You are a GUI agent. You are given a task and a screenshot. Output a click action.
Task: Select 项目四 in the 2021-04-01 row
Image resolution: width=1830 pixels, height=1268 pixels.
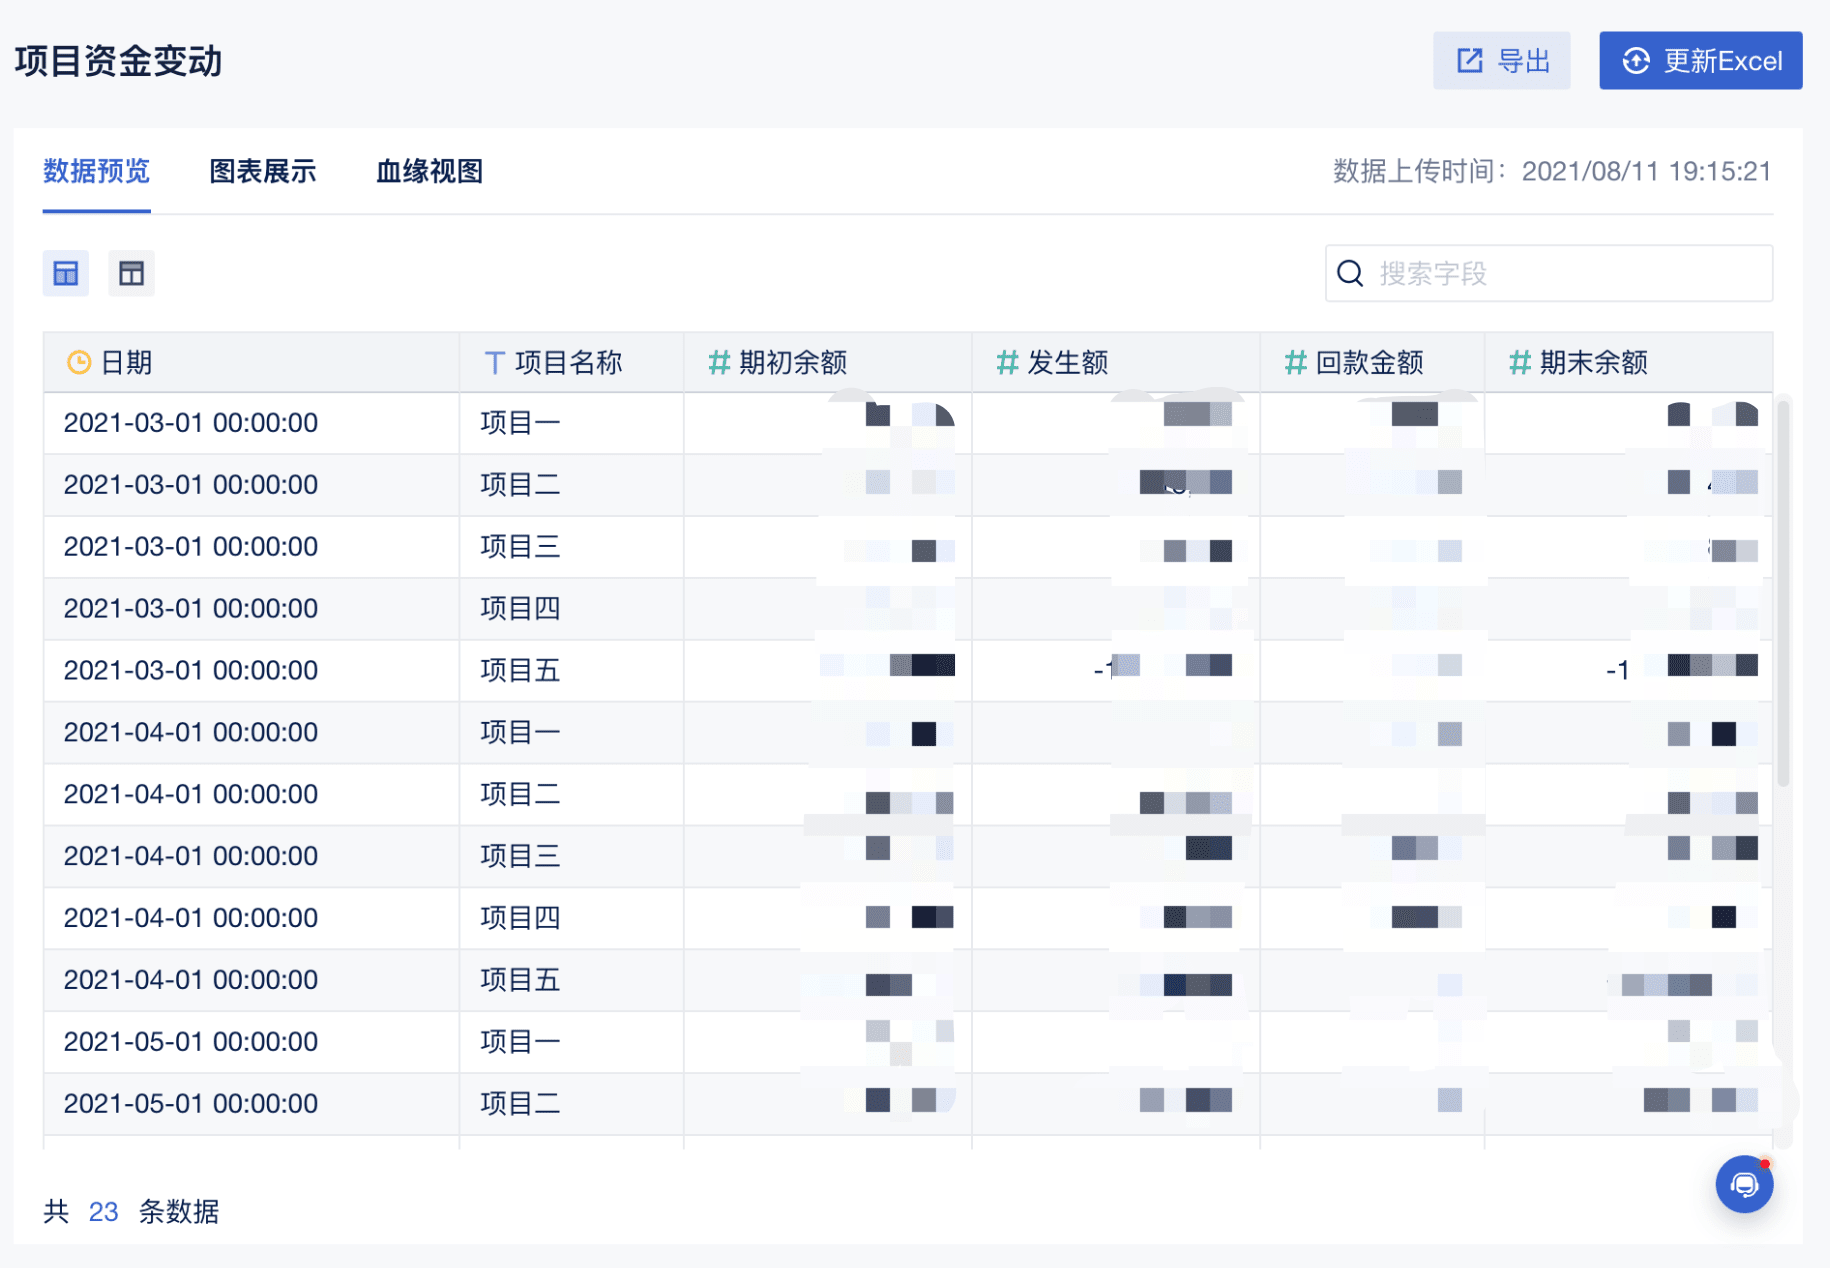(520, 919)
